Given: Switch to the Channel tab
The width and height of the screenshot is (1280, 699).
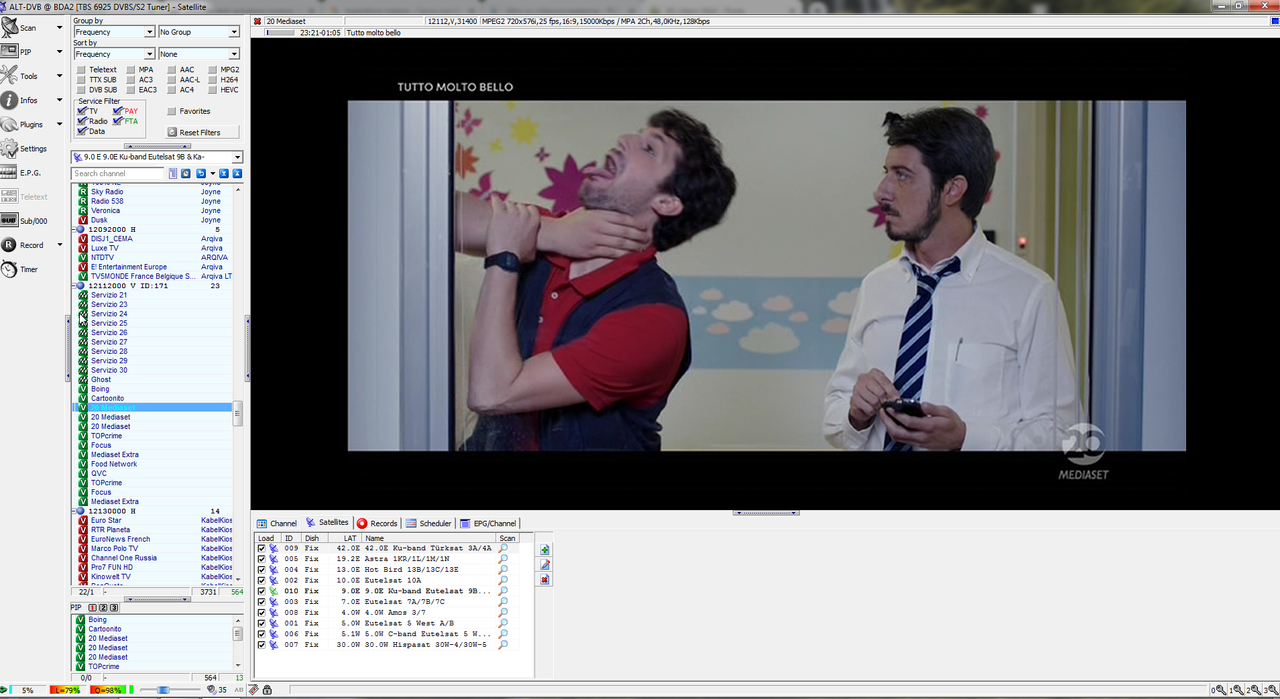Looking at the screenshot, I should click(277, 523).
